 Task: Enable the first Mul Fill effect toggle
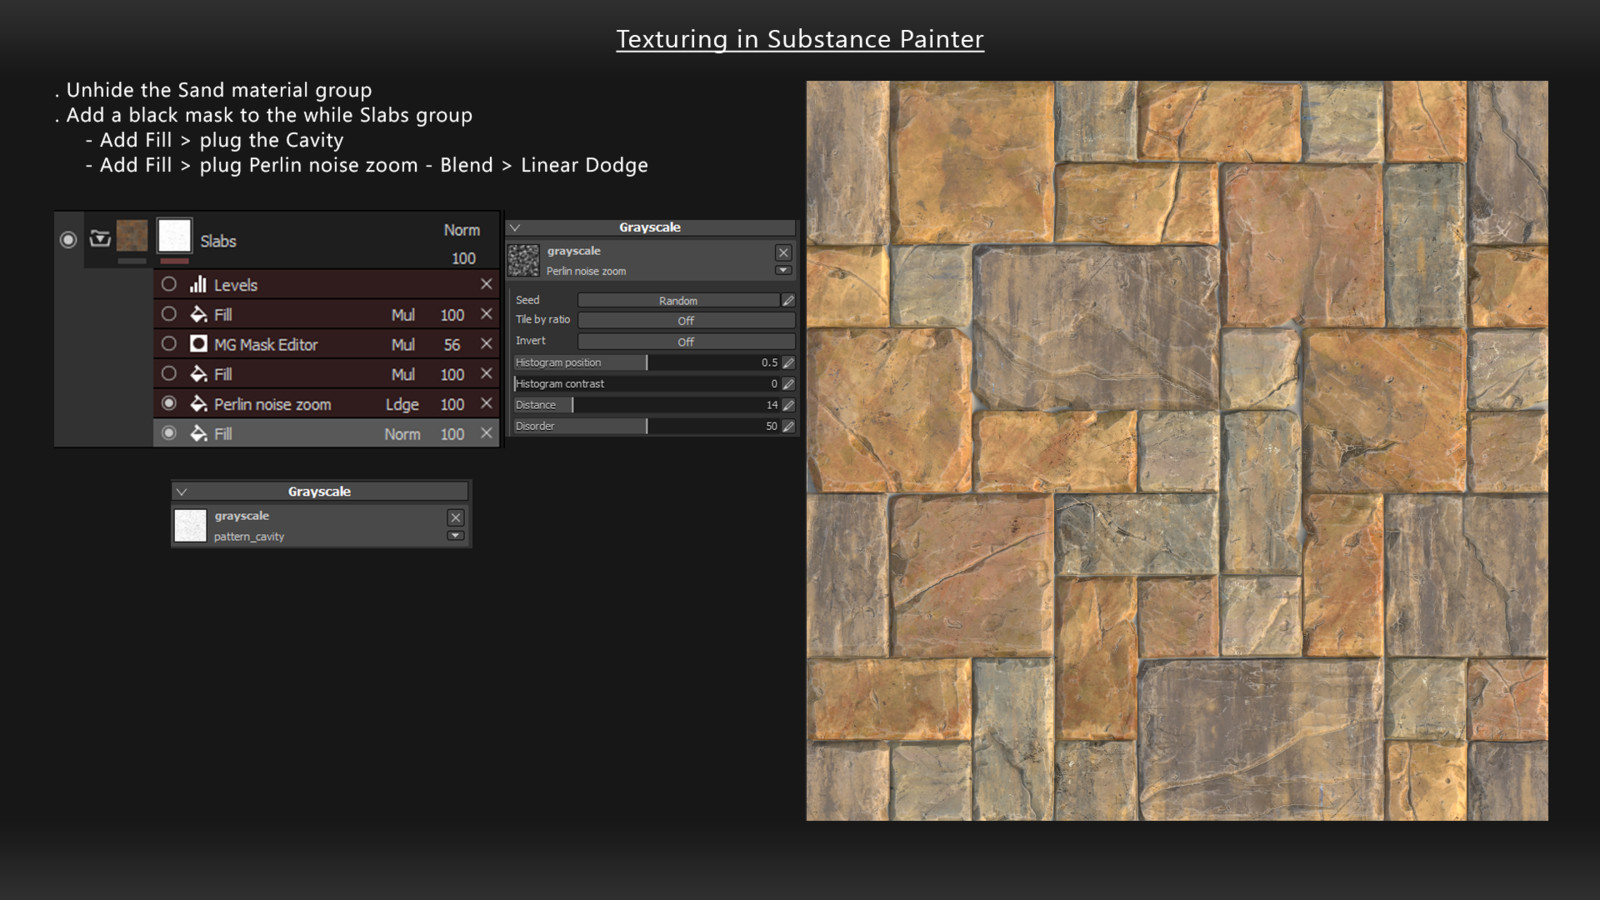pos(169,314)
